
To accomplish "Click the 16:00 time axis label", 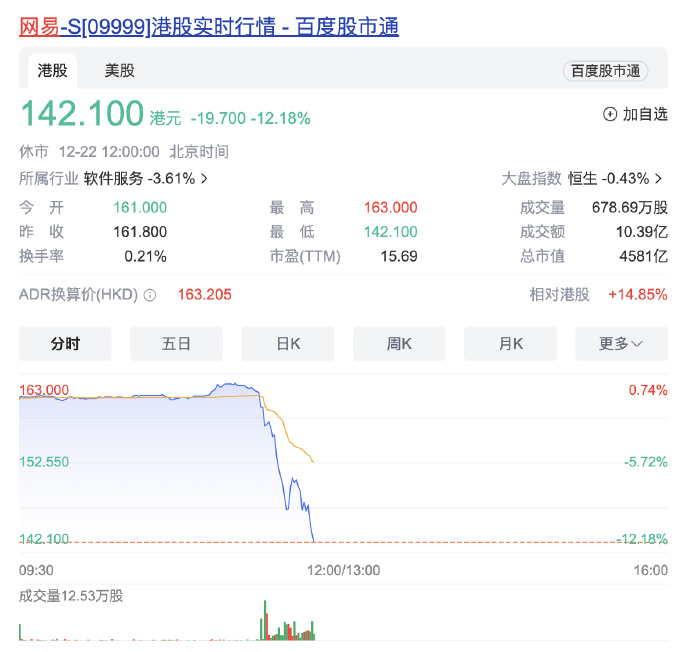I will coord(650,570).
